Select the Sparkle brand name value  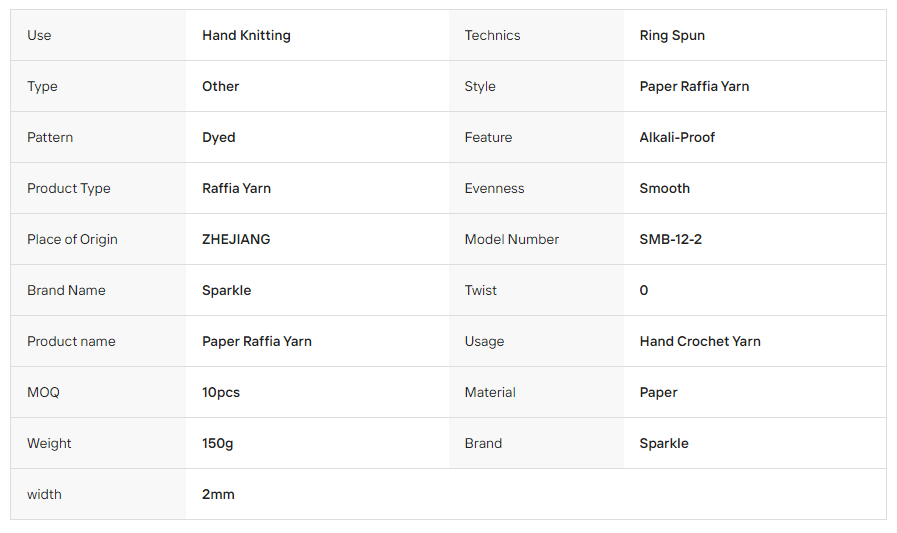227,290
